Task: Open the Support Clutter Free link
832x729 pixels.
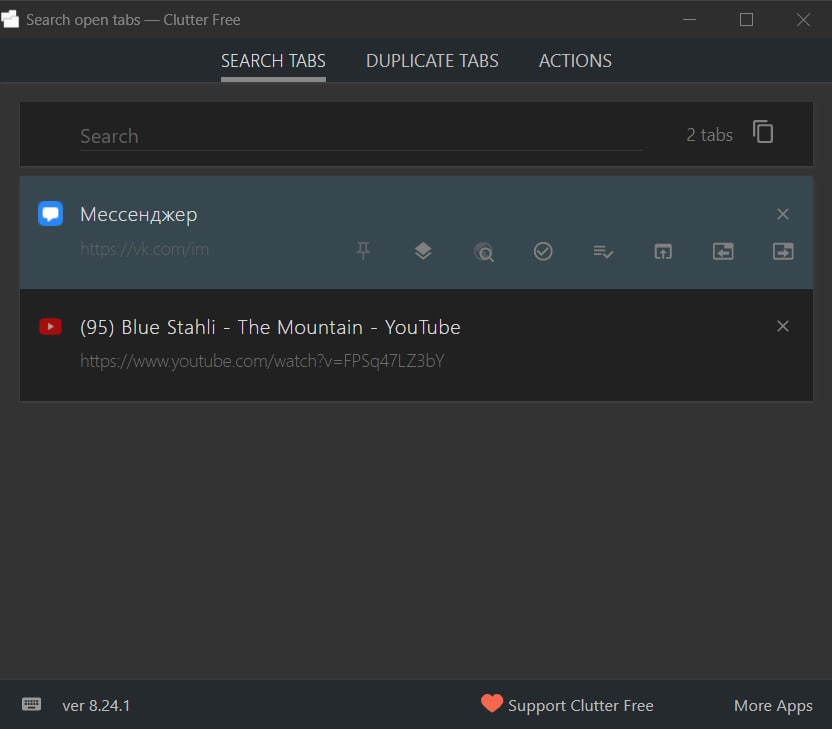Action: 580,706
